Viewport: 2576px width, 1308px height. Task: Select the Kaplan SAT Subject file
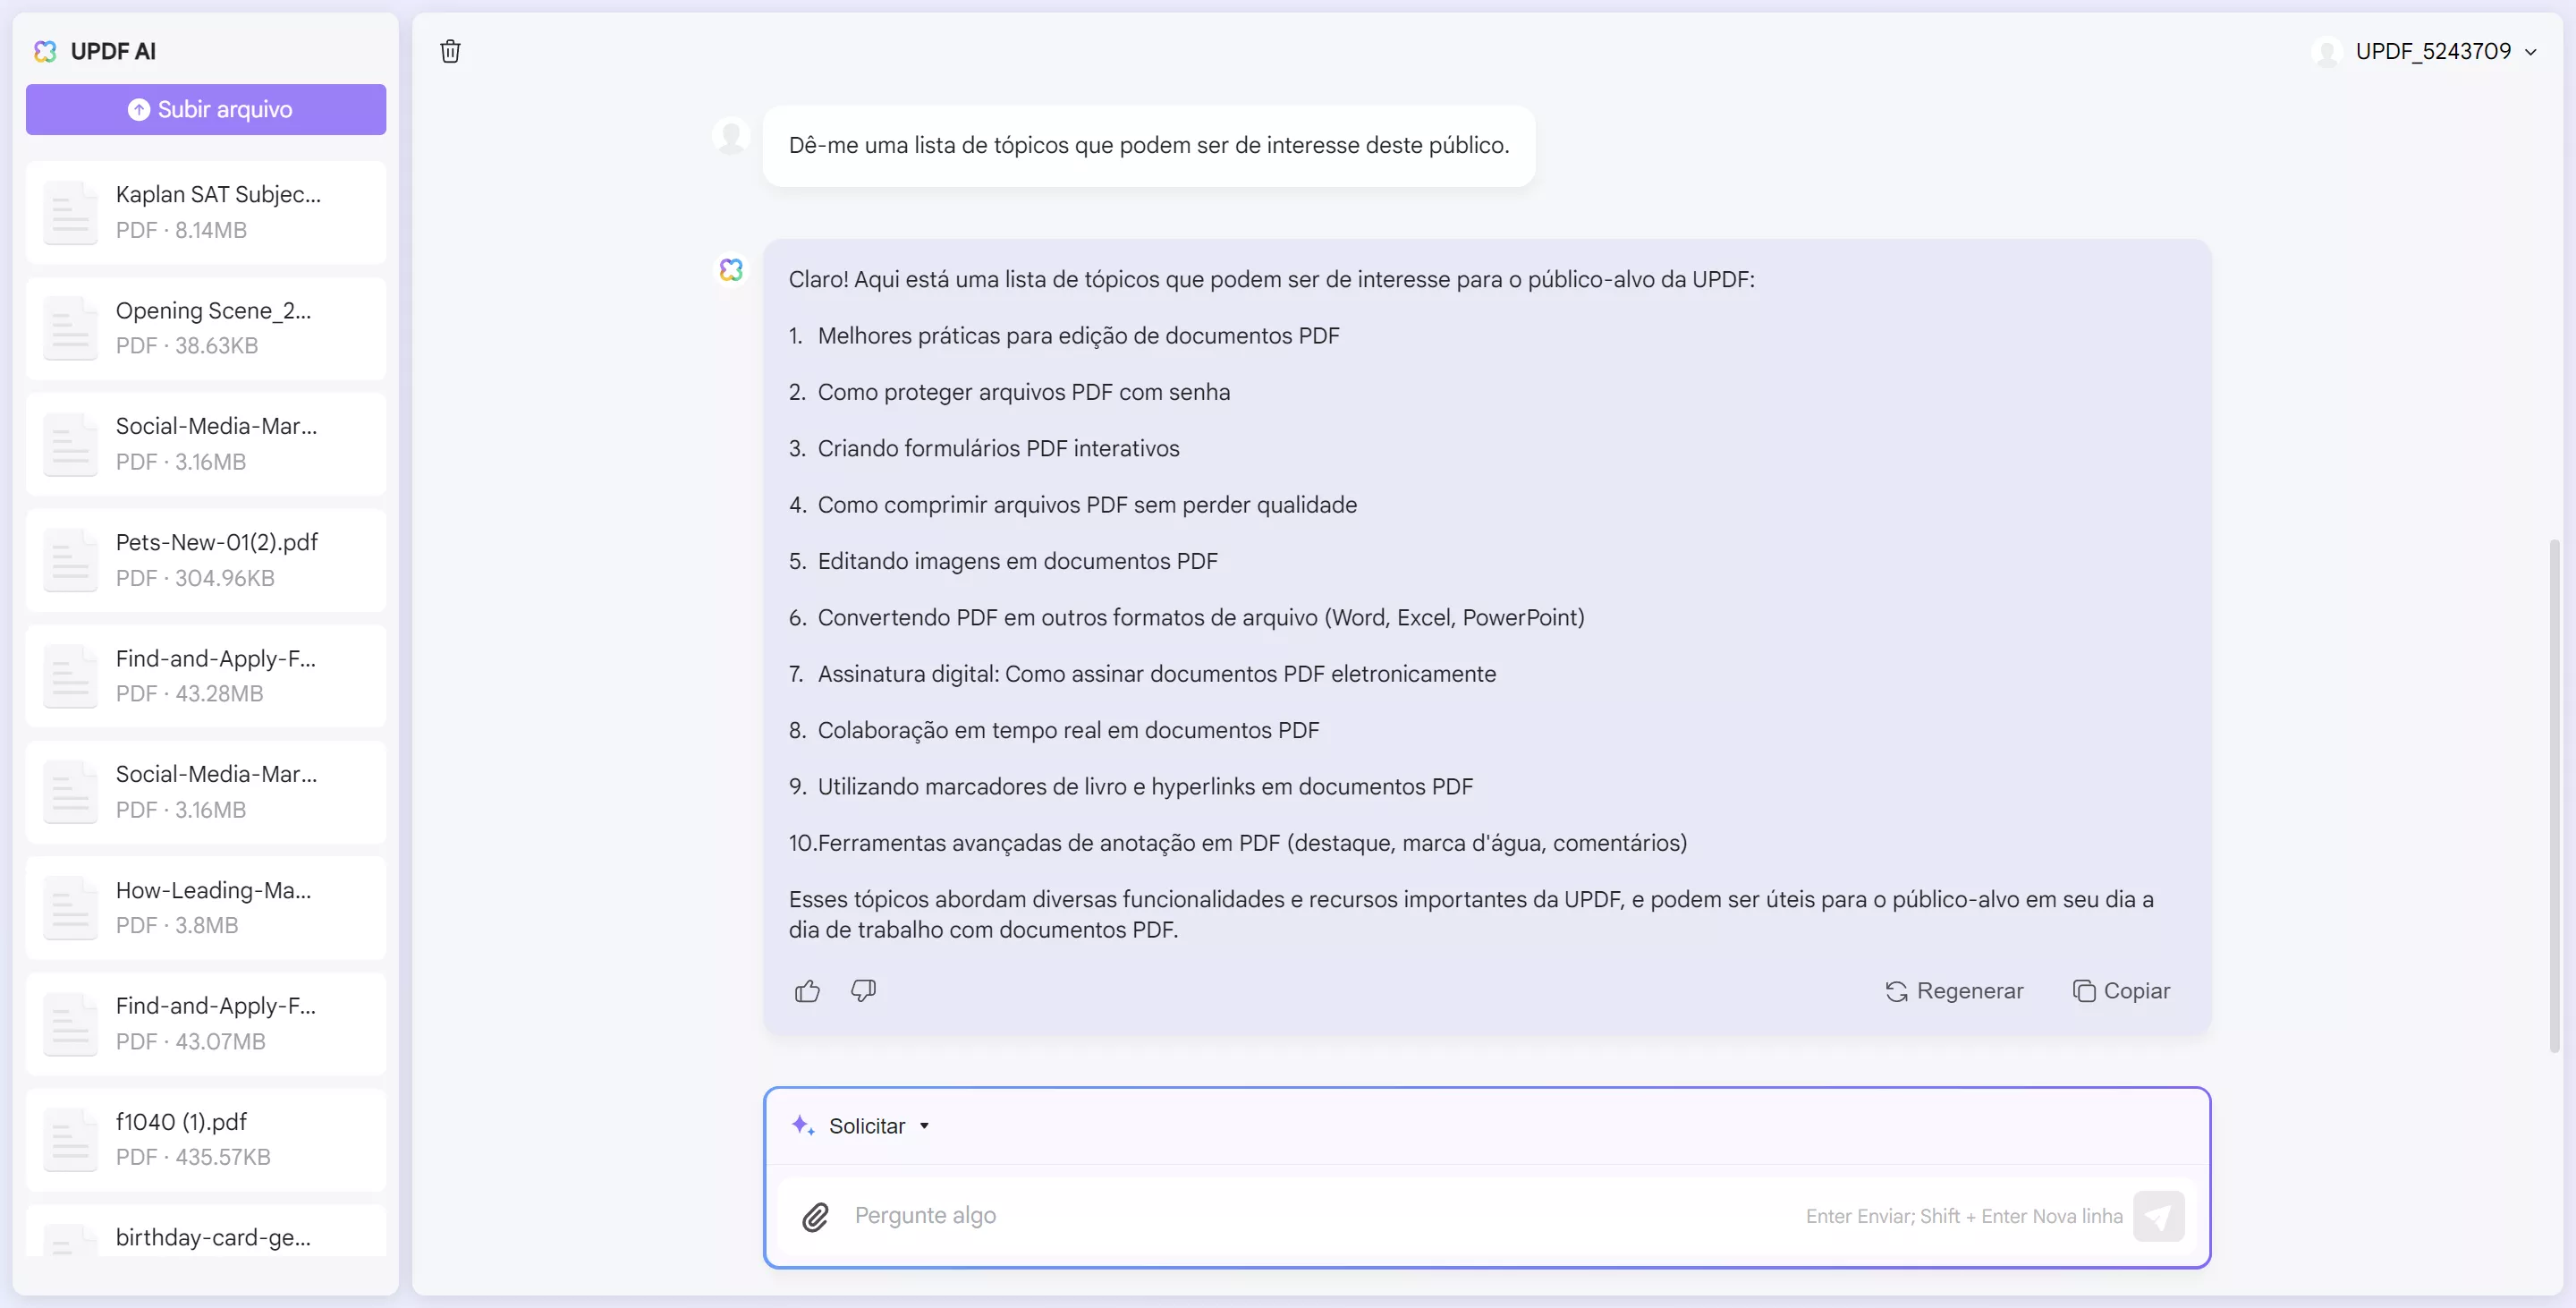[205, 211]
